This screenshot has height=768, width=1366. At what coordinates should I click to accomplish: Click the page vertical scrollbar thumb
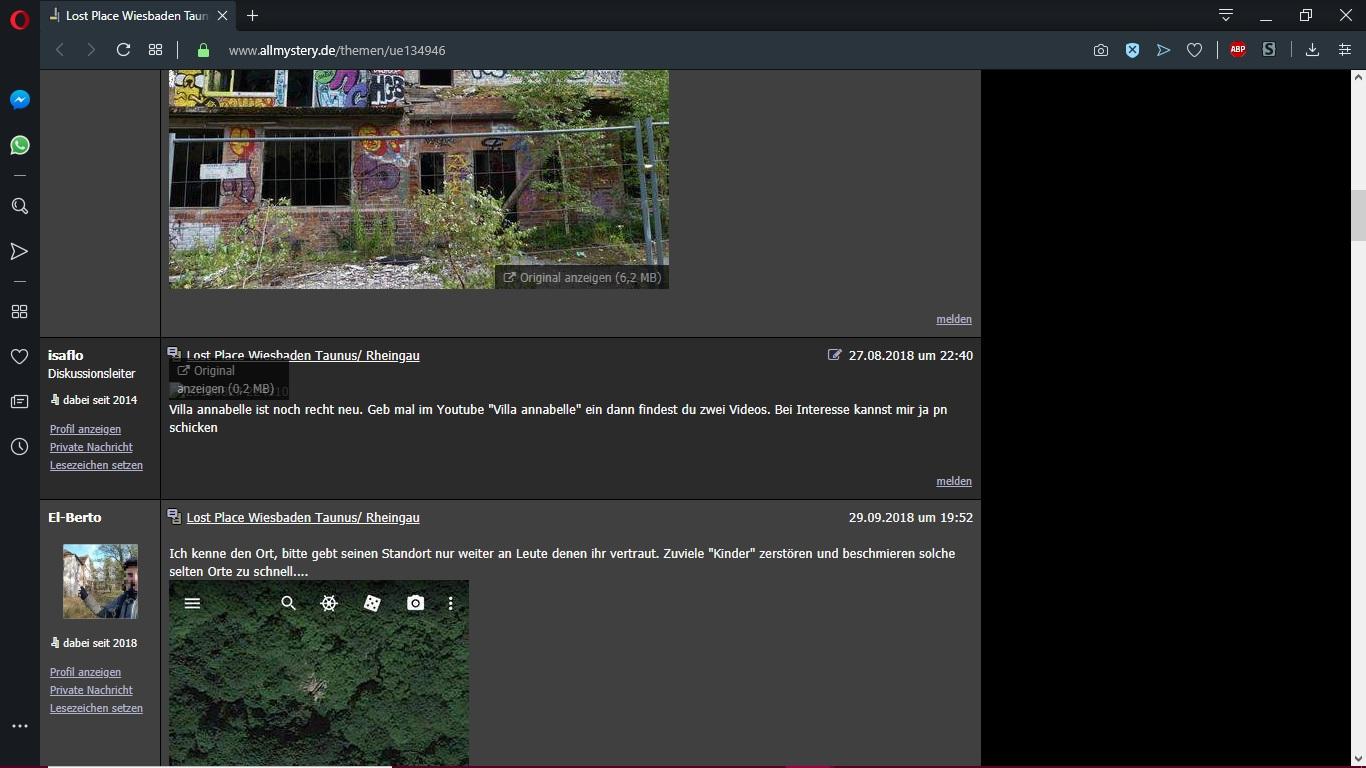point(1358,215)
